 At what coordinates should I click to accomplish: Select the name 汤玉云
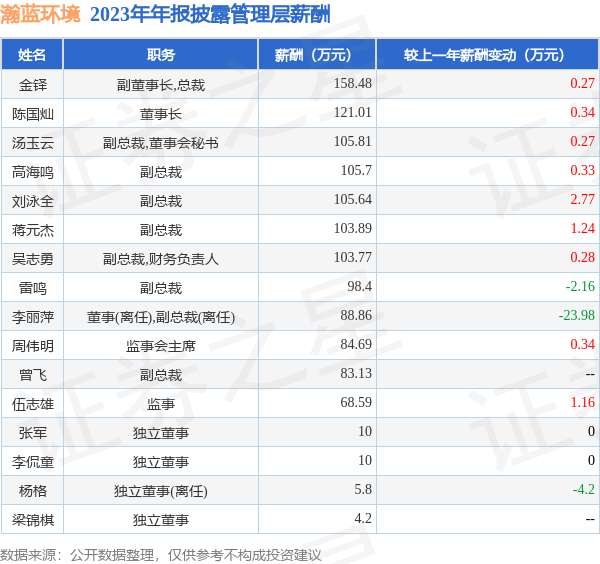[33, 143]
